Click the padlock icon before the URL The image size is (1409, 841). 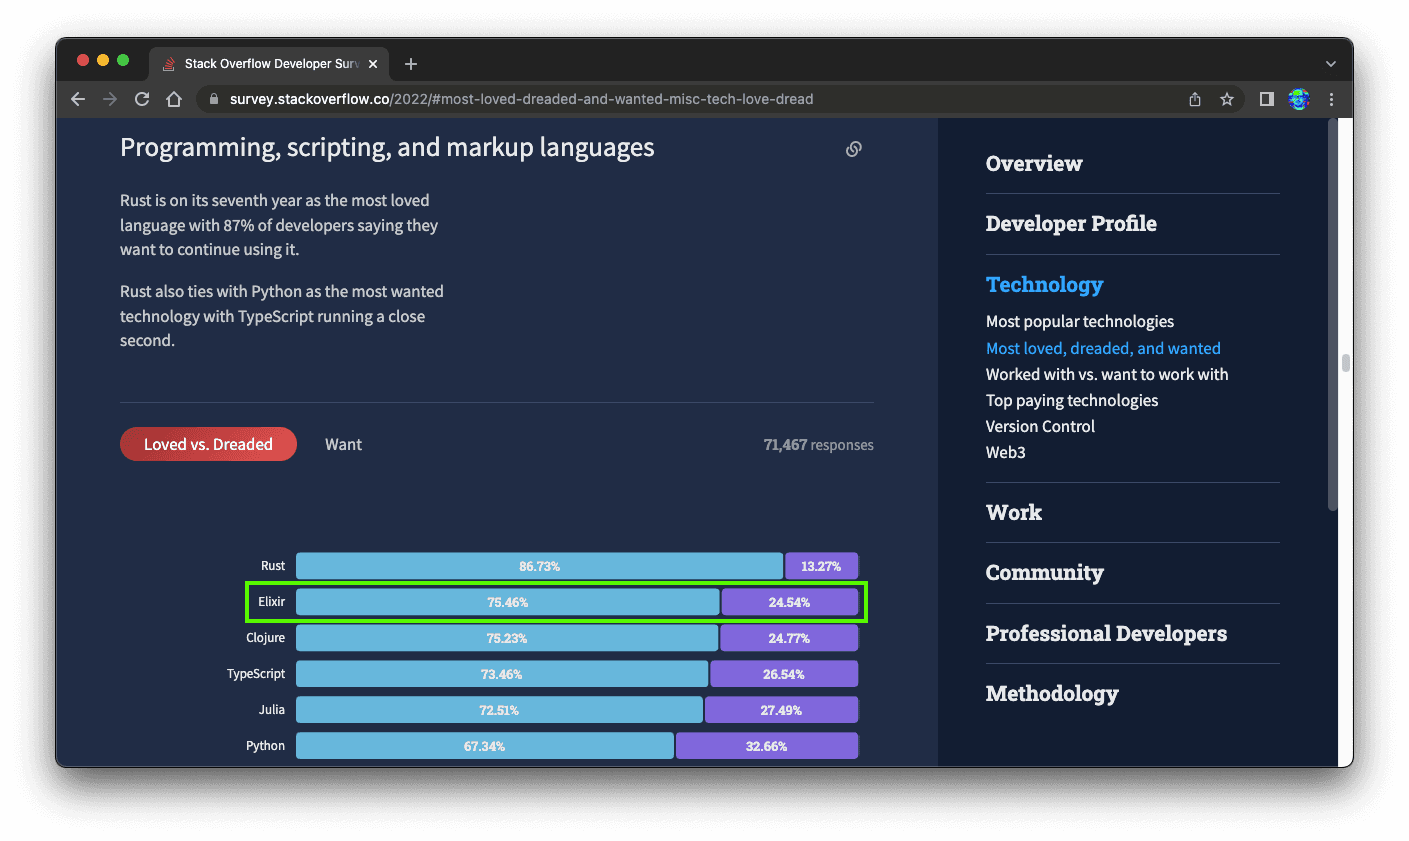(213, 99)
